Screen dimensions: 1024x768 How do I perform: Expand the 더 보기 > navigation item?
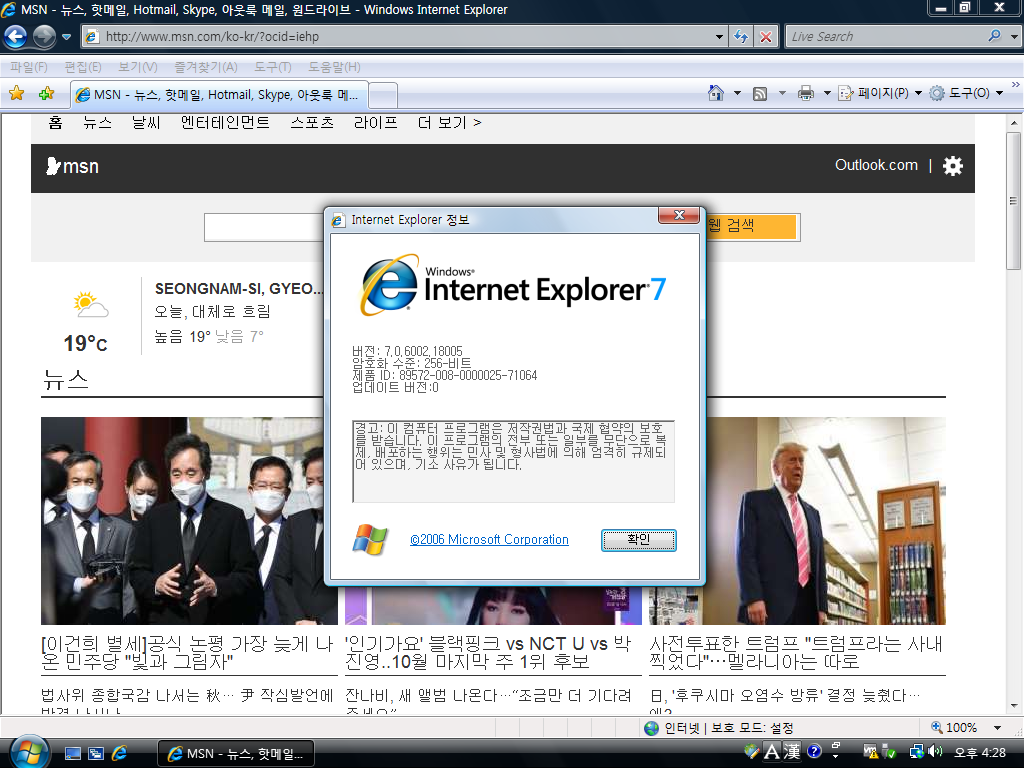coord(449,122)
